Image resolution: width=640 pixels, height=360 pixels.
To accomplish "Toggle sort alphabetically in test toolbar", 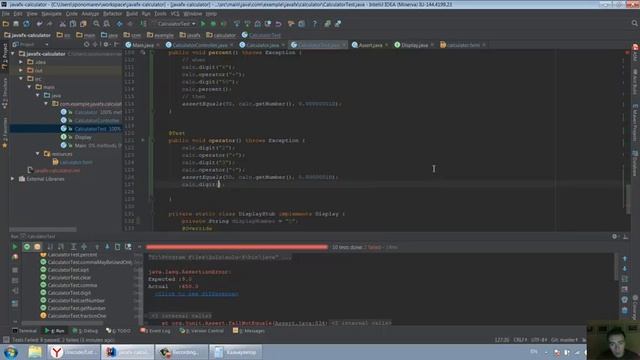I will 50,247.
